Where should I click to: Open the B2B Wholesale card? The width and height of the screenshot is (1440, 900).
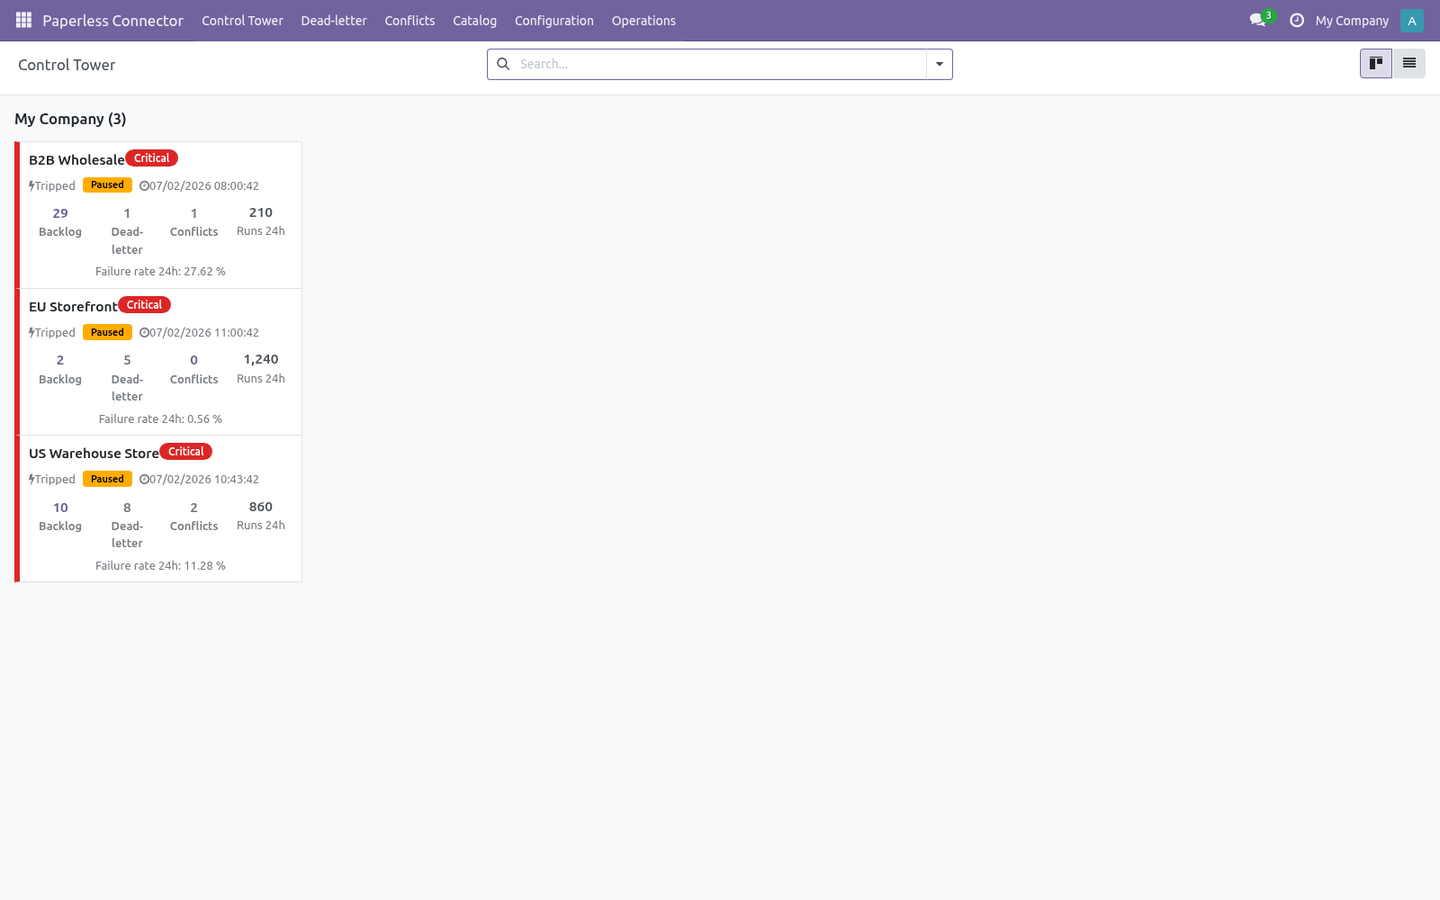coord(159,215)
